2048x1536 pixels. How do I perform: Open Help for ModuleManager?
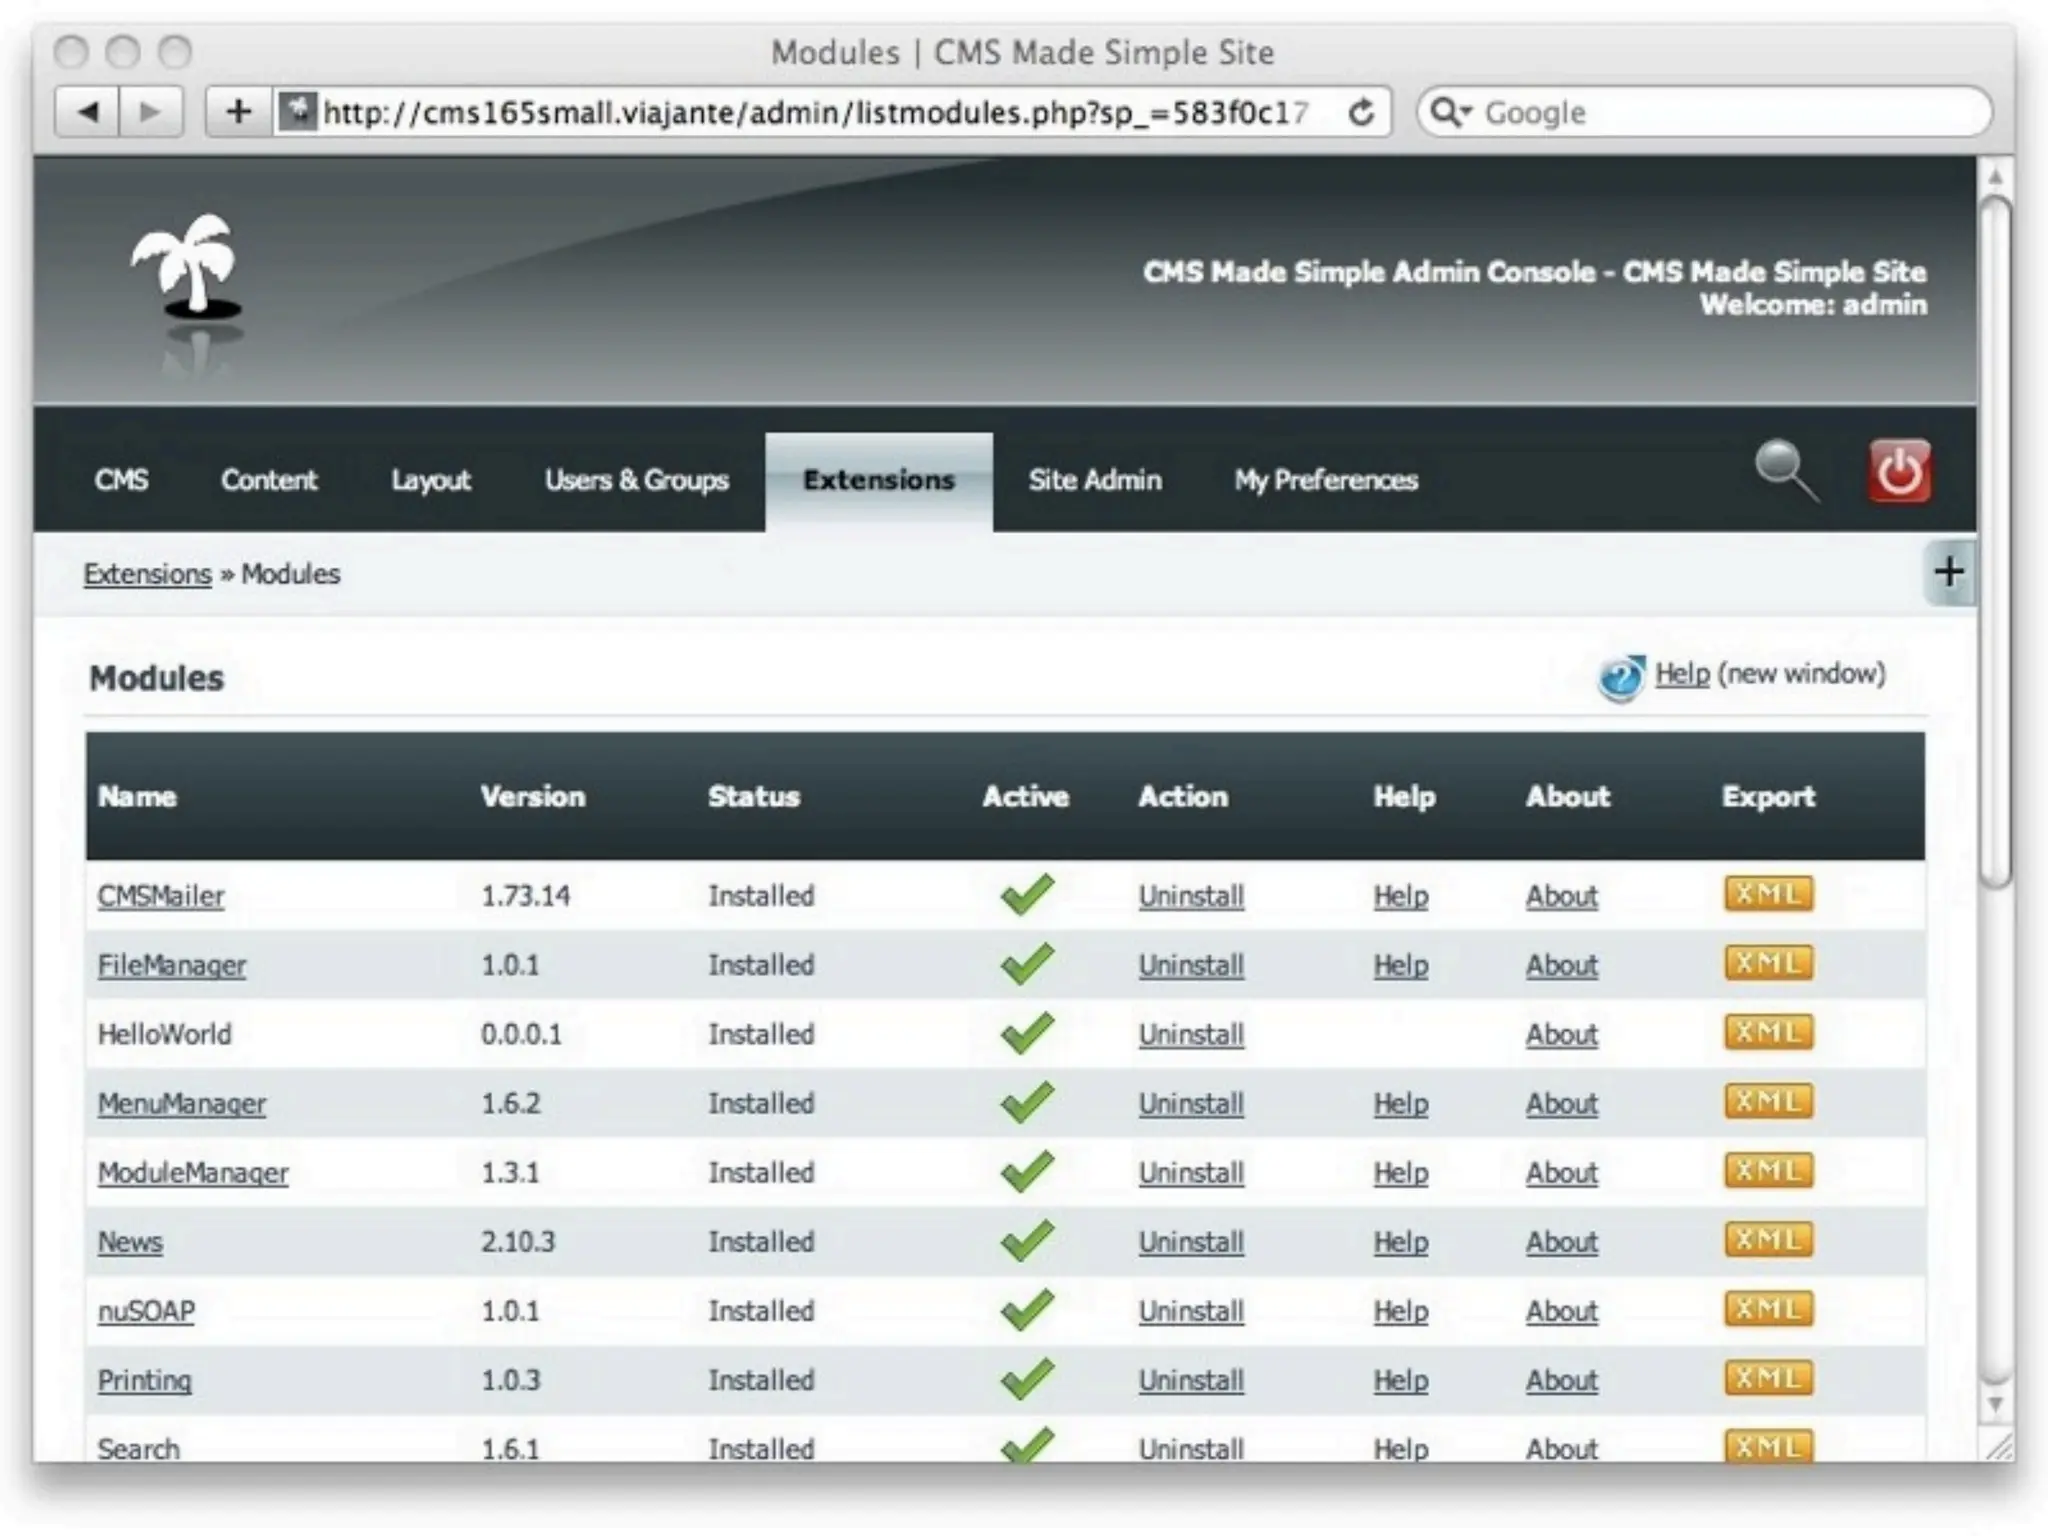pos(1400,1172)
